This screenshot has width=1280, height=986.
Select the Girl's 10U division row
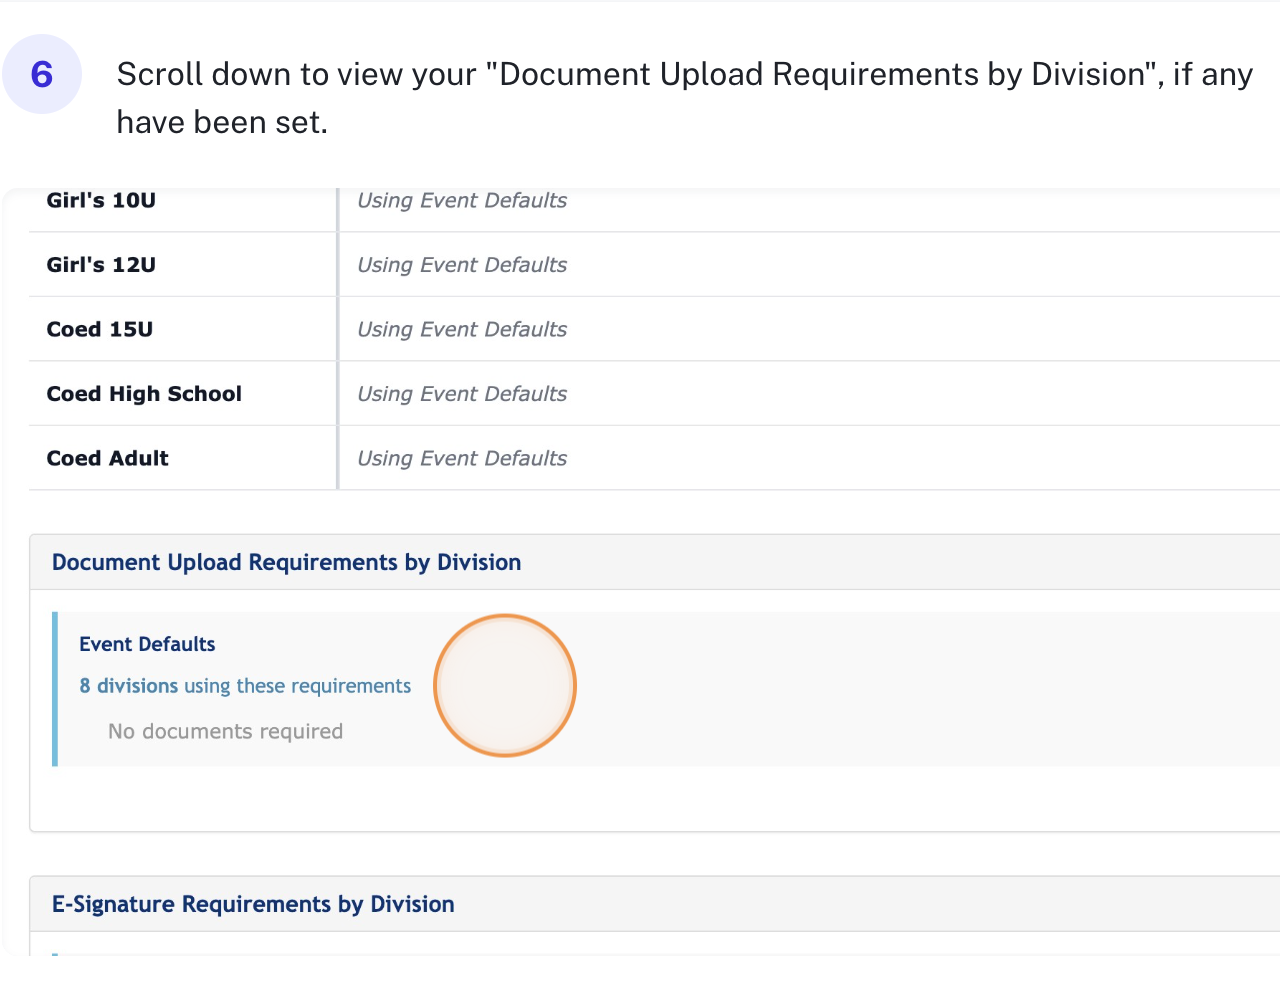(x=101, y=201)
